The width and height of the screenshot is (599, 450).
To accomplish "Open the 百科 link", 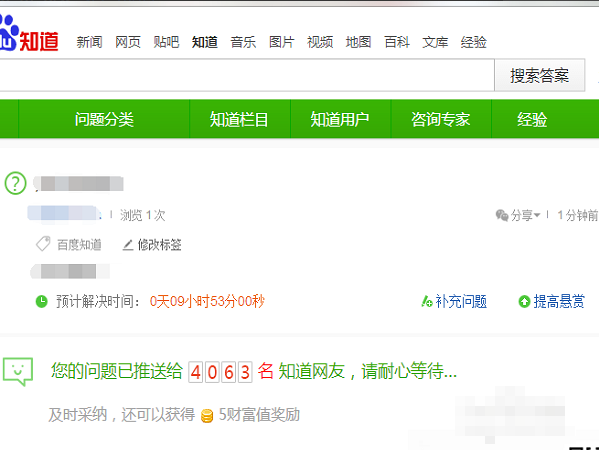I will pyautogui.click(x=397, y=42).
